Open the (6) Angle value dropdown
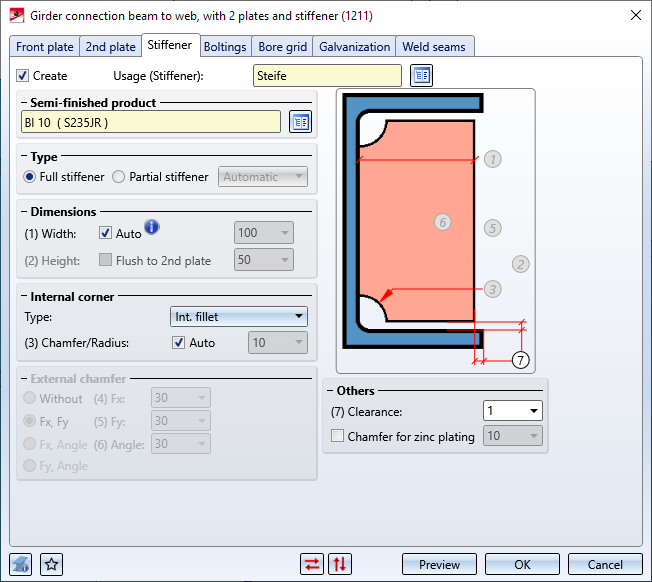The width and height of the screenshot is (652, 582). [x=181, y=444]
